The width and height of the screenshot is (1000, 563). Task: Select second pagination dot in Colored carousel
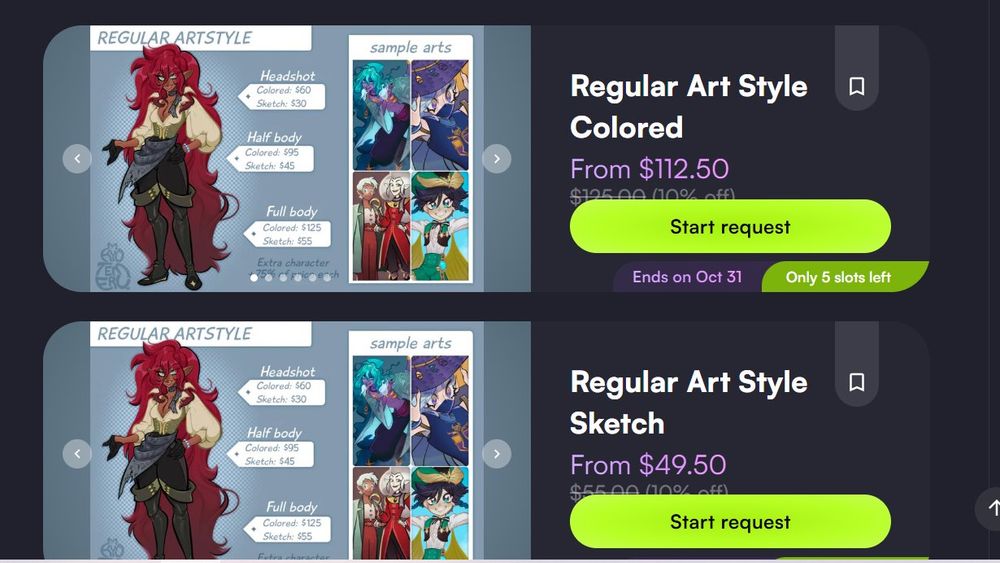click(x=268, y=278)
